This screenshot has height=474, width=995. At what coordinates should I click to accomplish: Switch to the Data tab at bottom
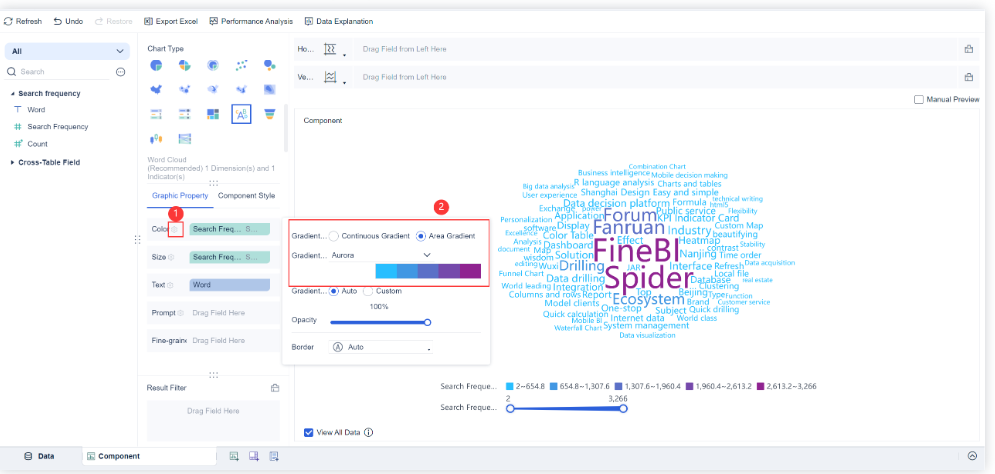(39, 456)
